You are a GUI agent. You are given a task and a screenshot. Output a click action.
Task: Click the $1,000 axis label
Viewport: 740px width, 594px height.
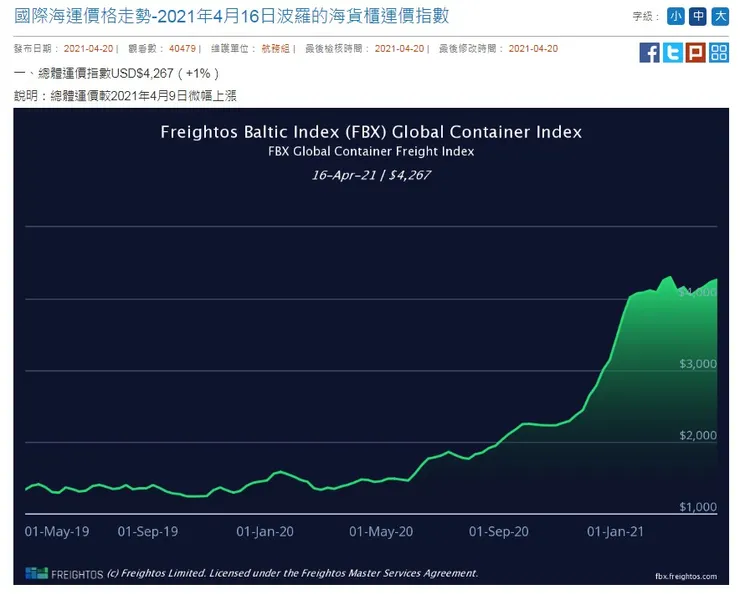pos(698,507)
